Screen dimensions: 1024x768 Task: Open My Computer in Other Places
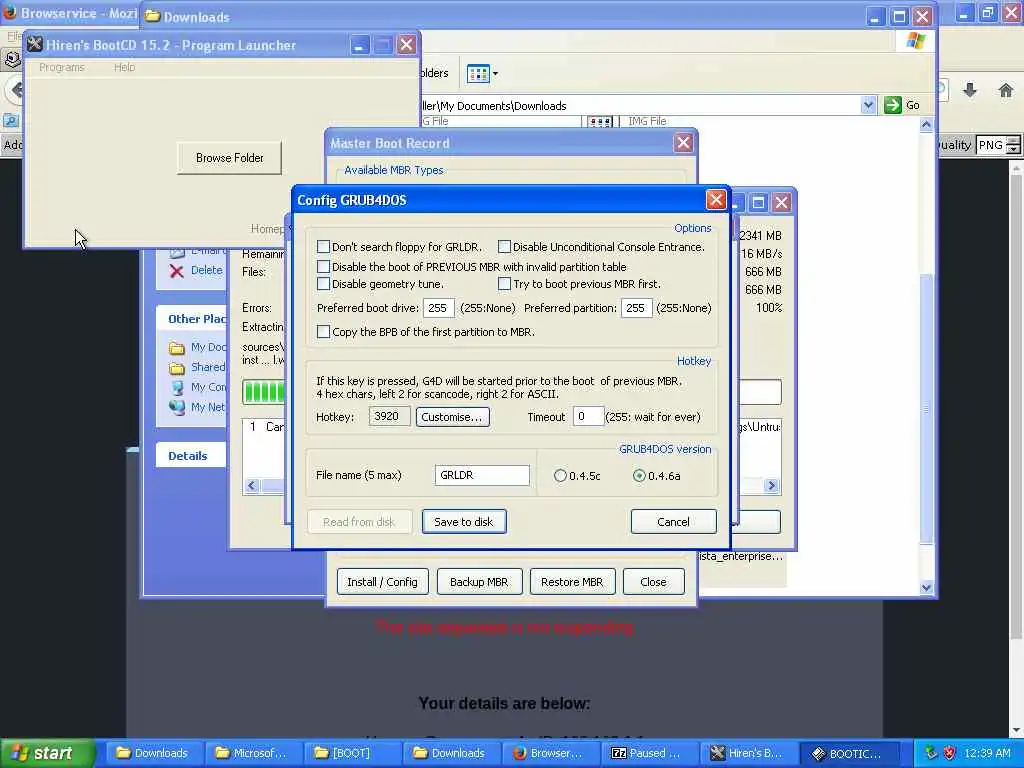[208, 387]
